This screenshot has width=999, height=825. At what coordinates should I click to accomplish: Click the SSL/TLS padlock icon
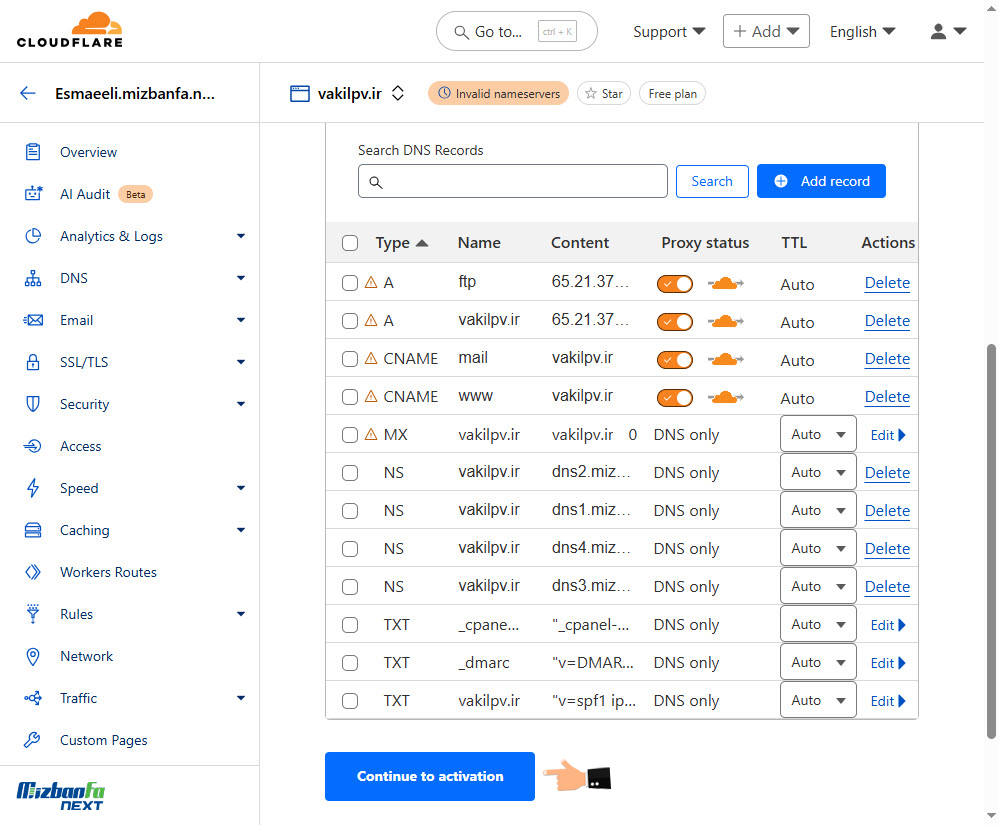tap(33, 362)
